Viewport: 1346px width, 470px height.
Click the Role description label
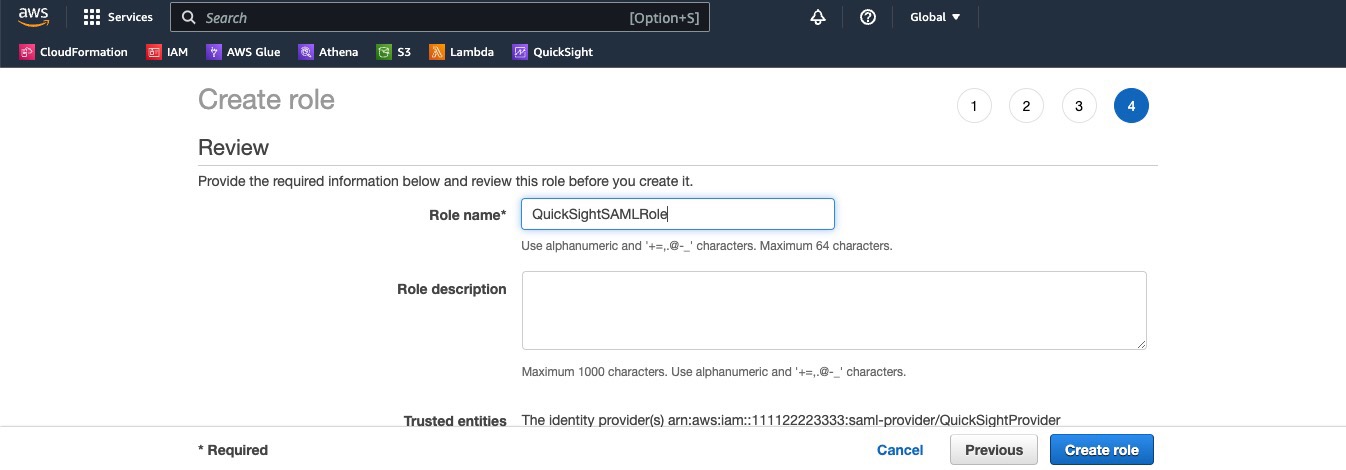452,289
